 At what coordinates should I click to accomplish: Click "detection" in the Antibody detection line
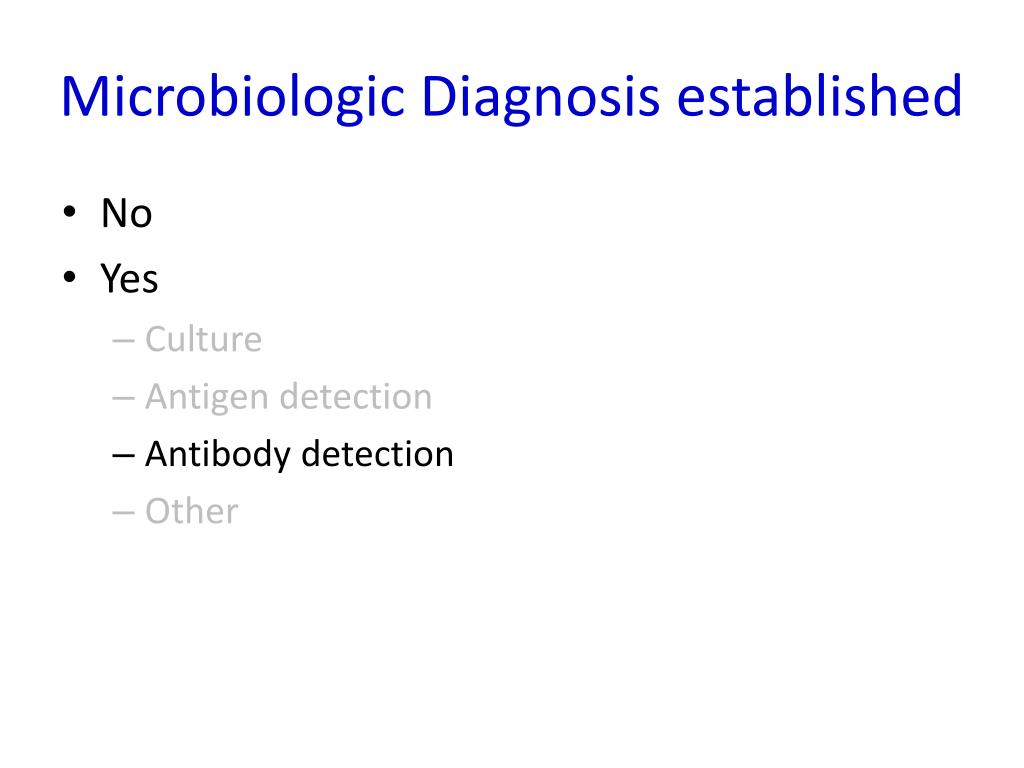[x=377, y=454]
